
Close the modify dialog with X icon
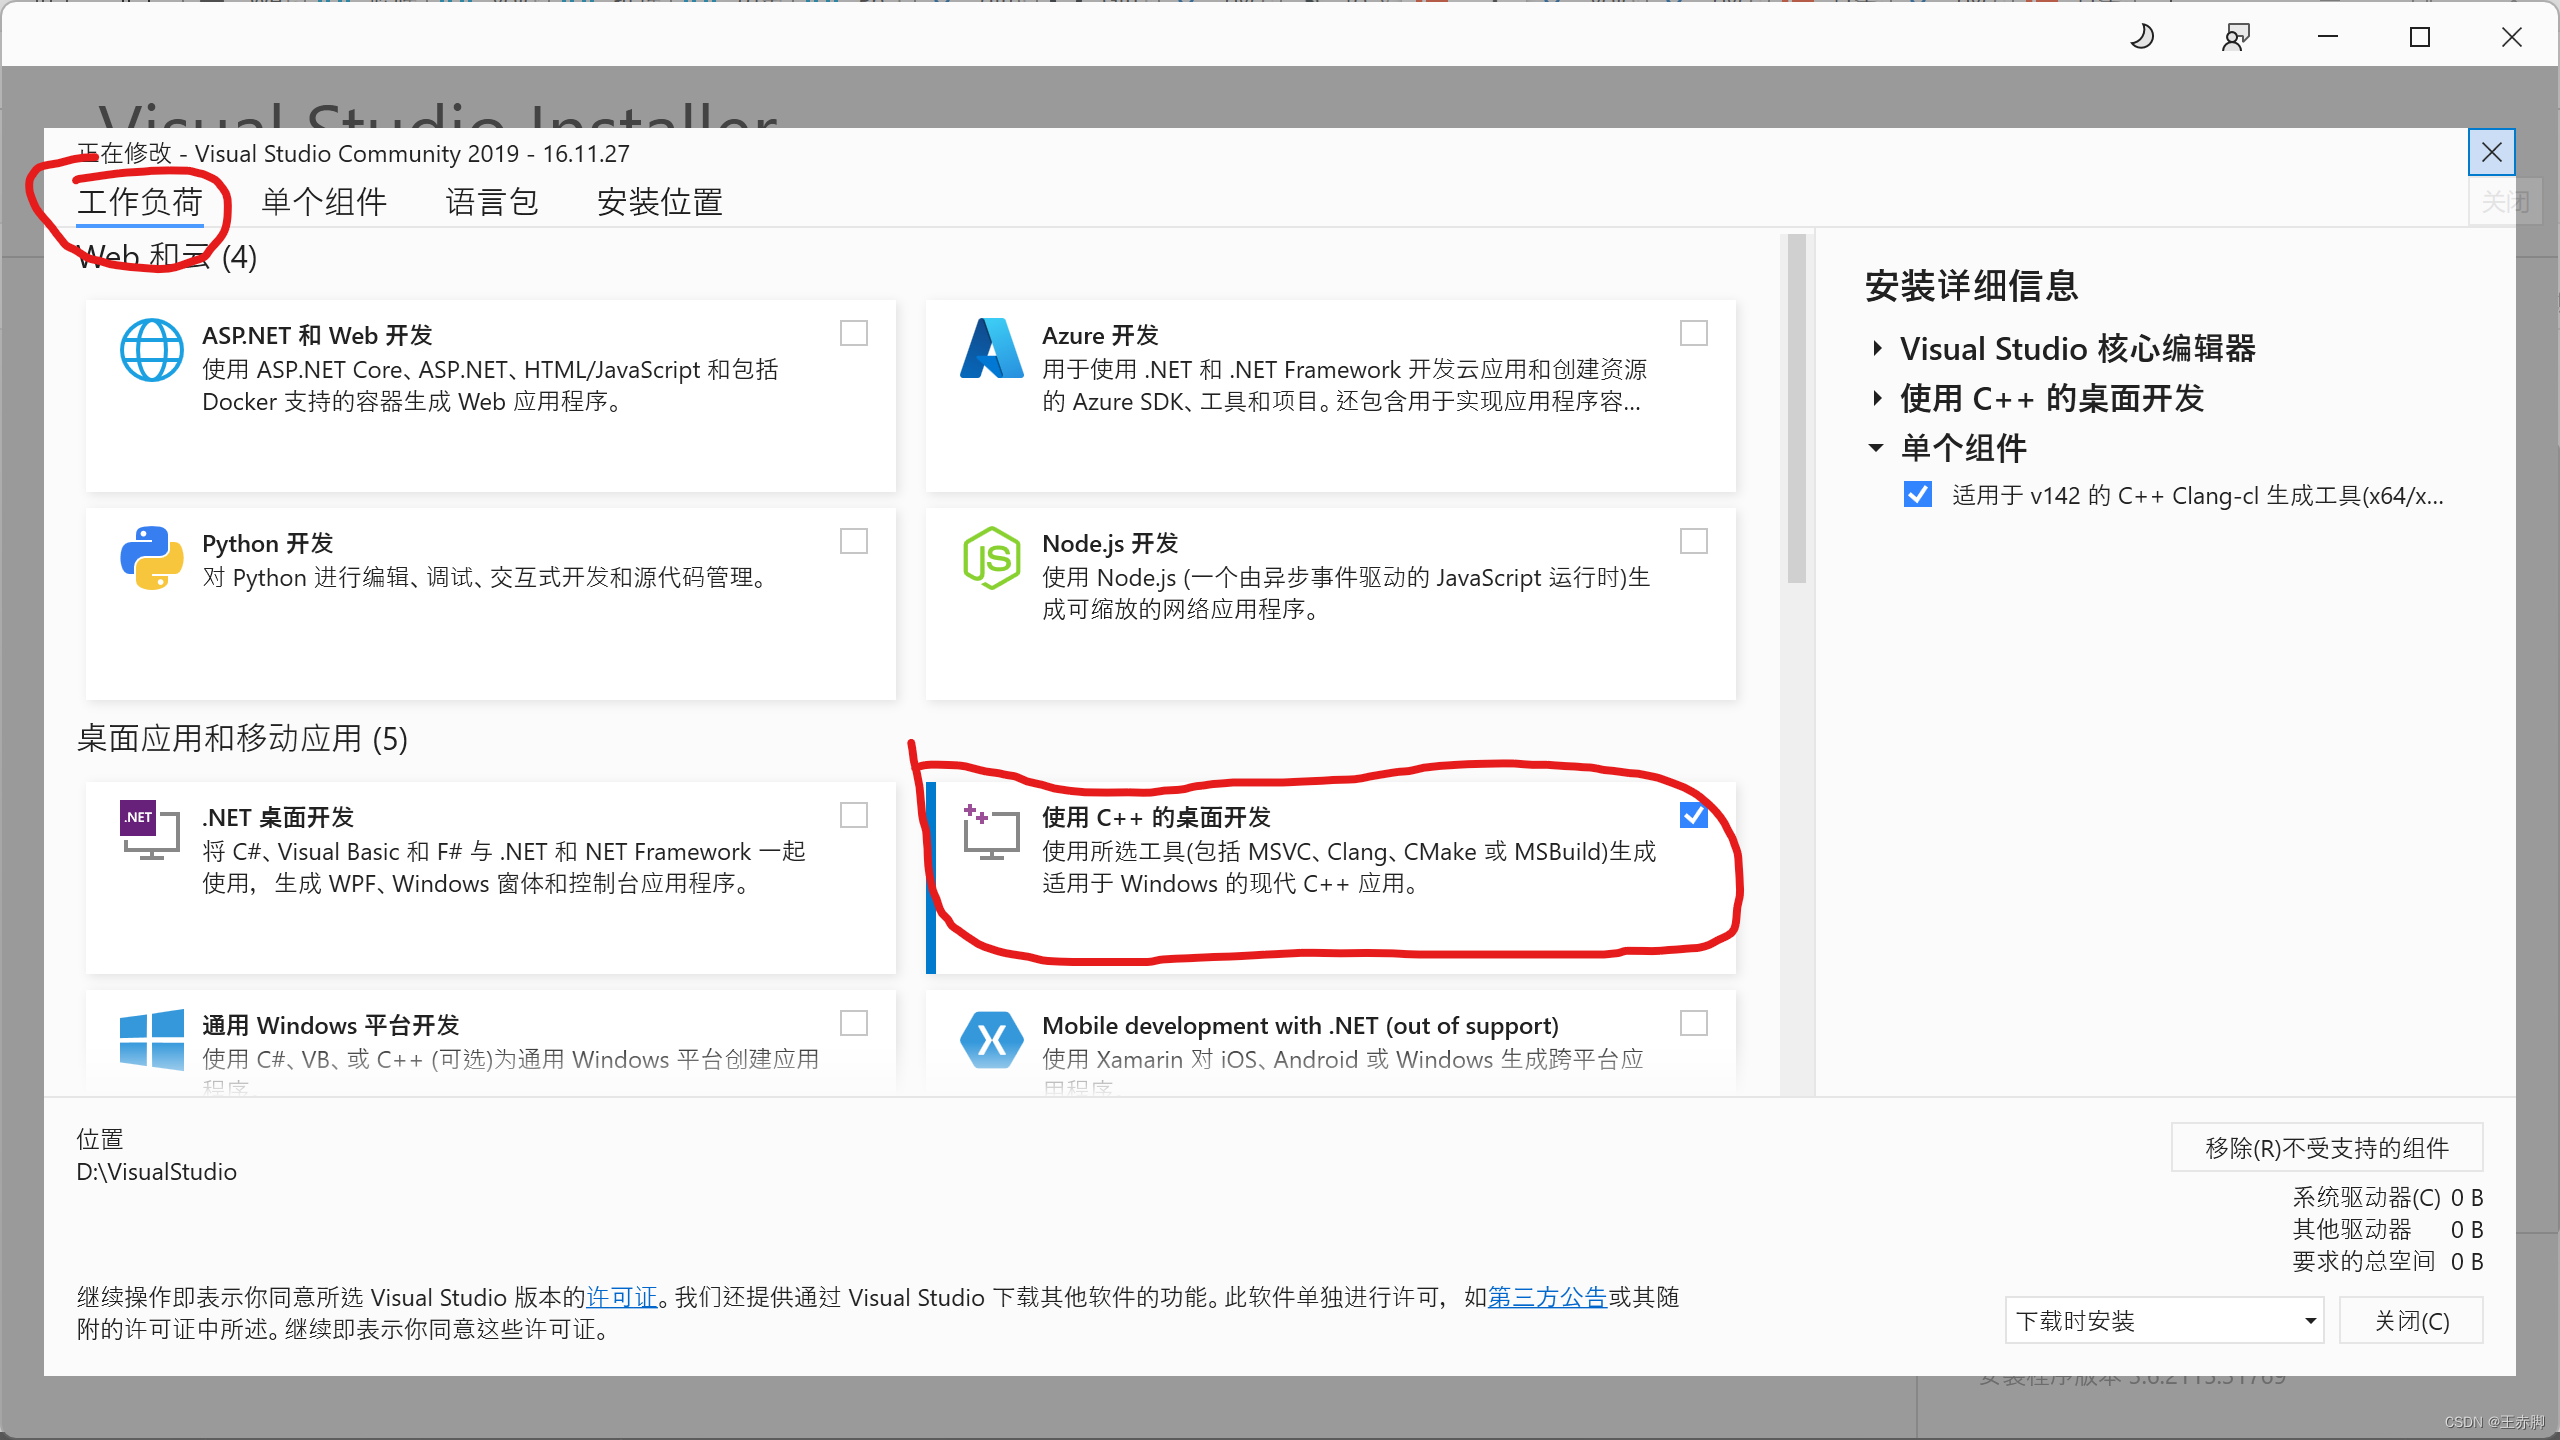[x=2491, y=152]
